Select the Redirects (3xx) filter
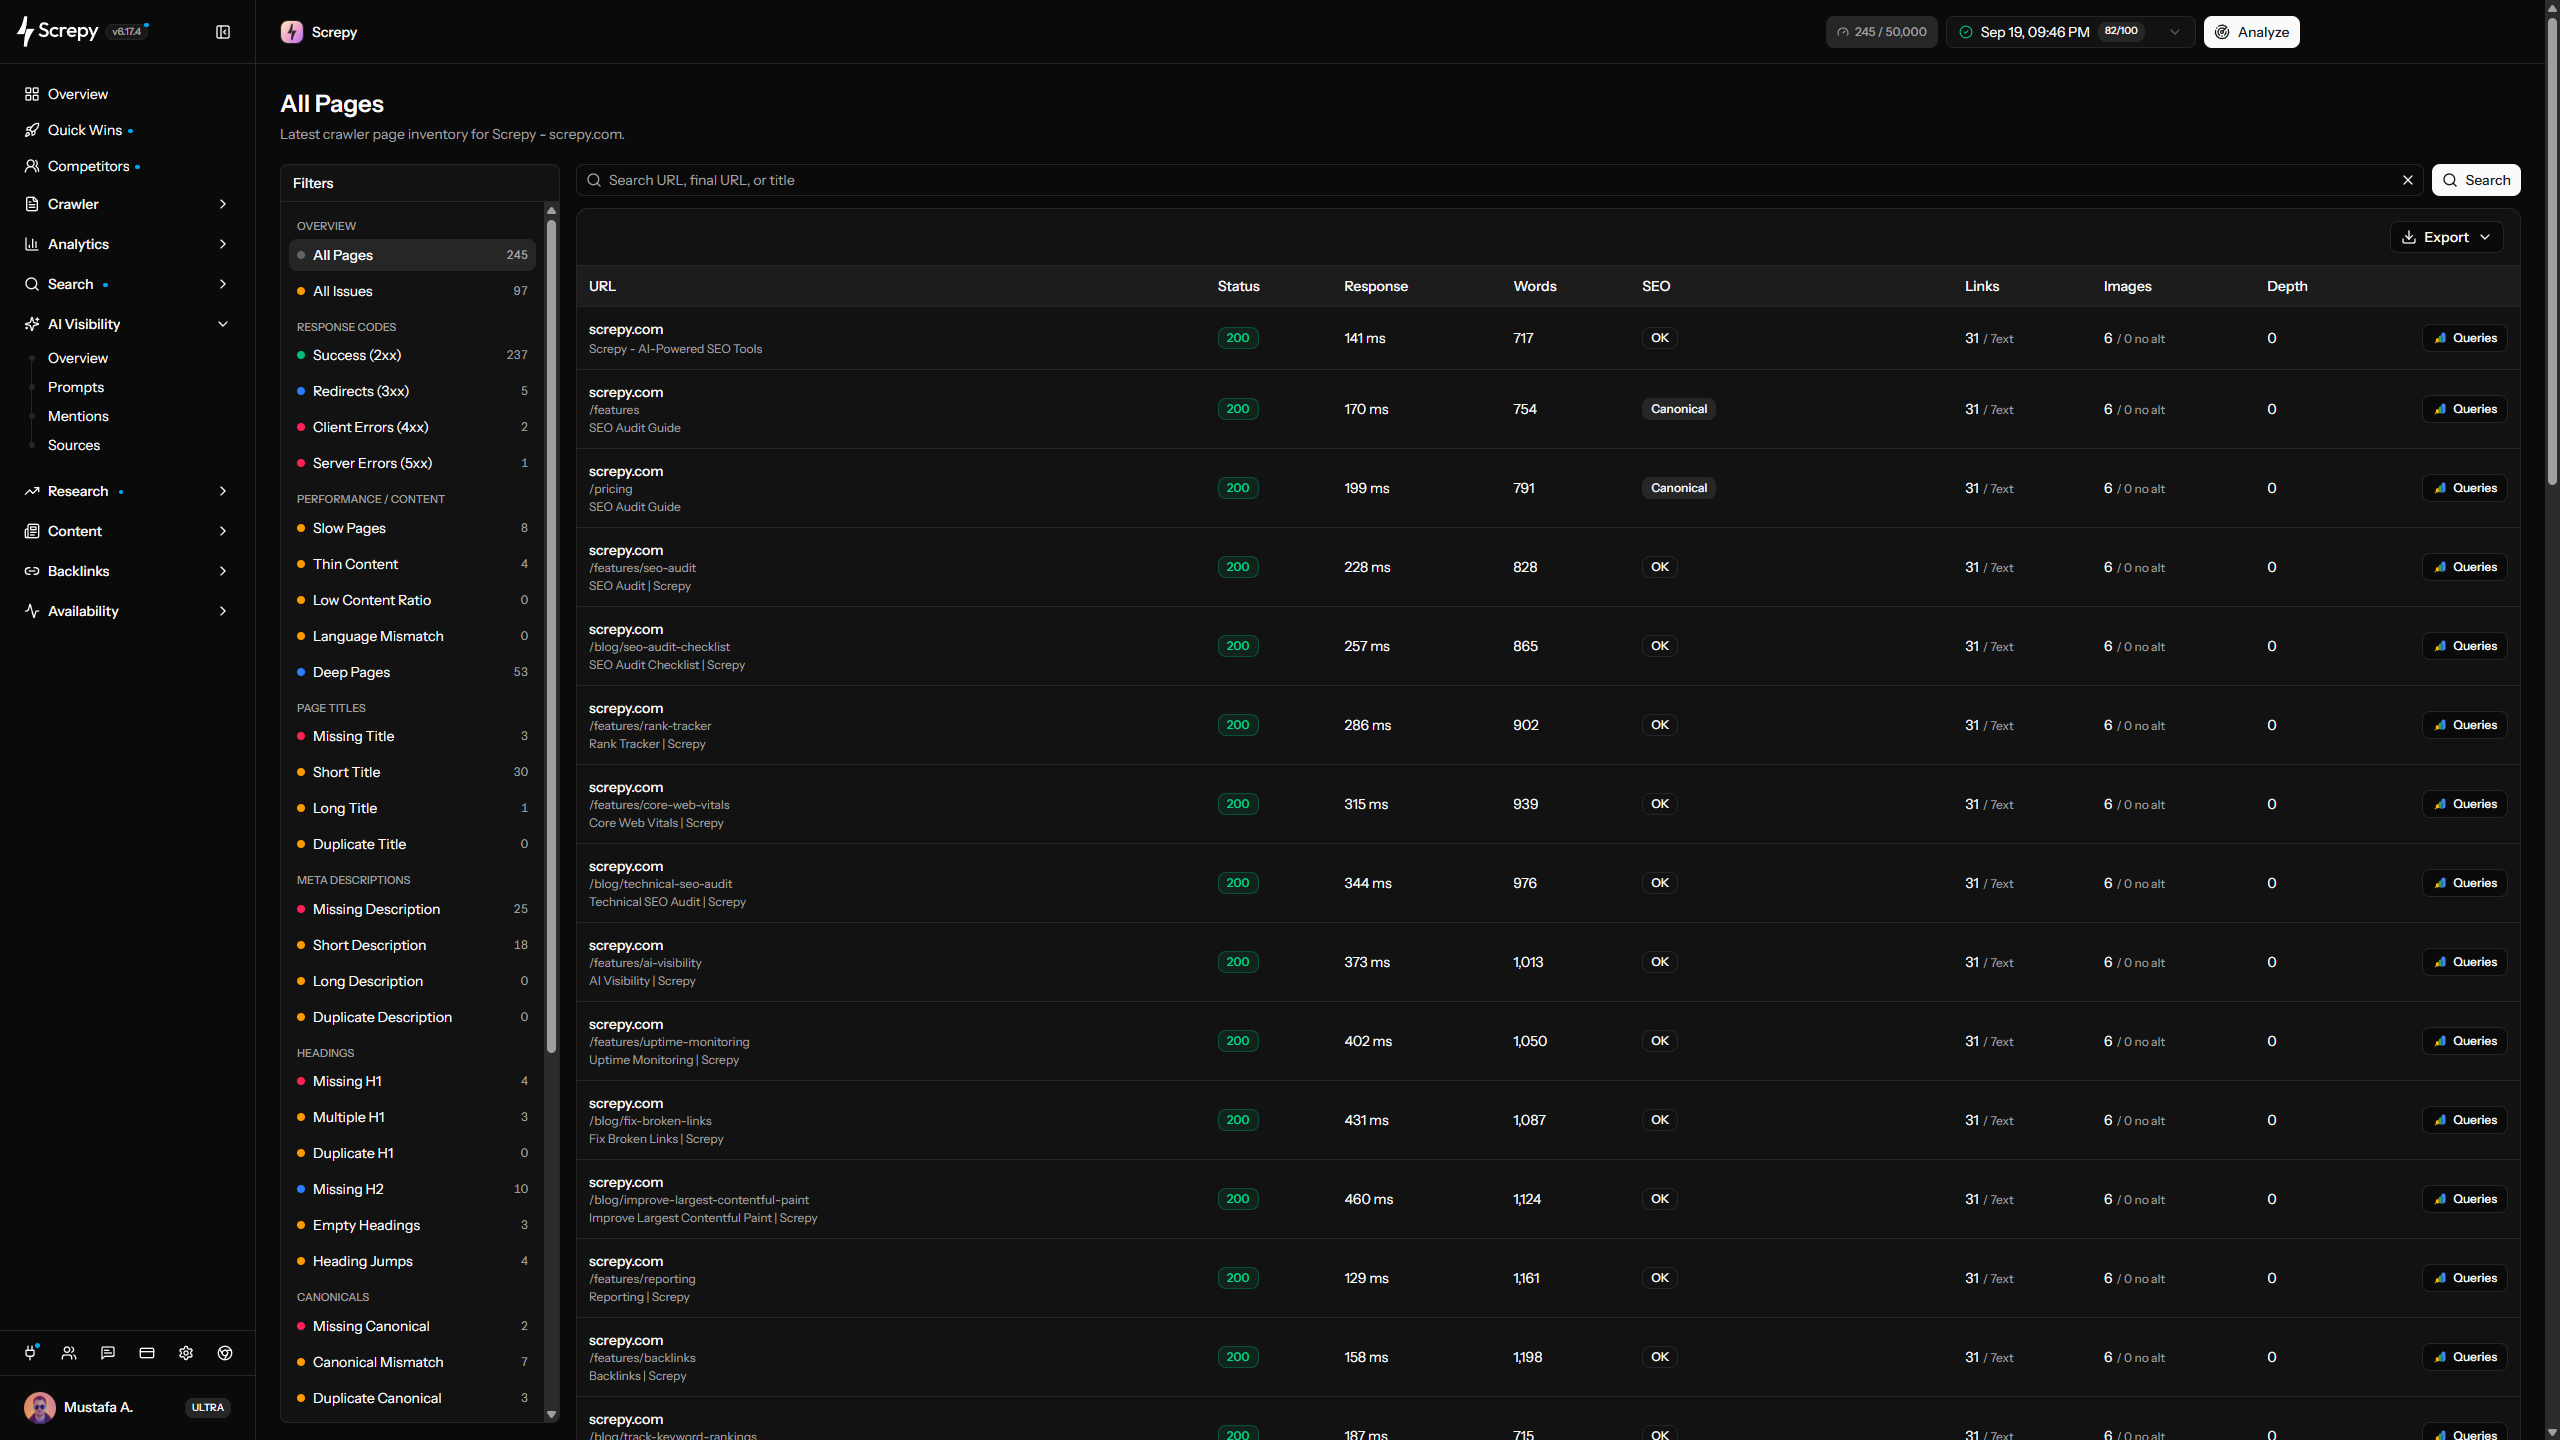The image size is (2560, 1440). 412,391
